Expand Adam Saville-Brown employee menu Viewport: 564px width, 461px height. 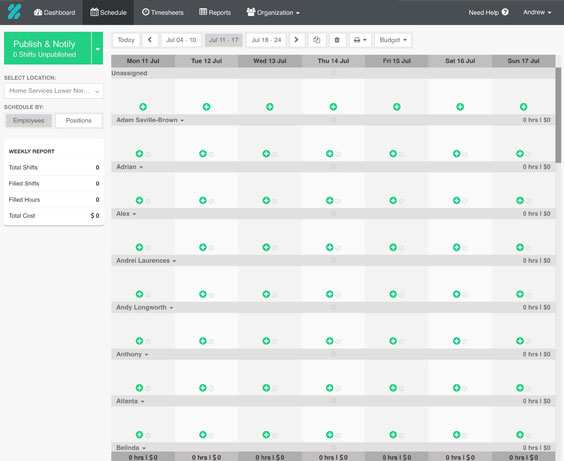click(150, 120)
